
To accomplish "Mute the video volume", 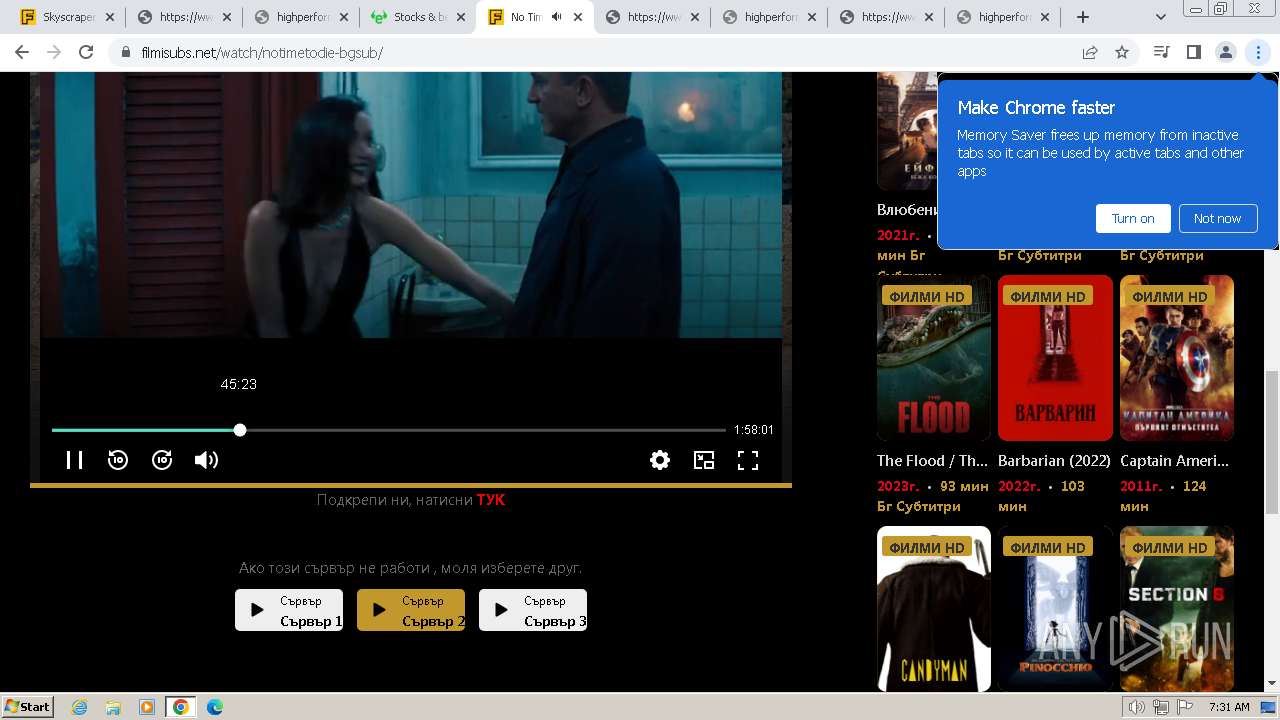I will [206, 460].
